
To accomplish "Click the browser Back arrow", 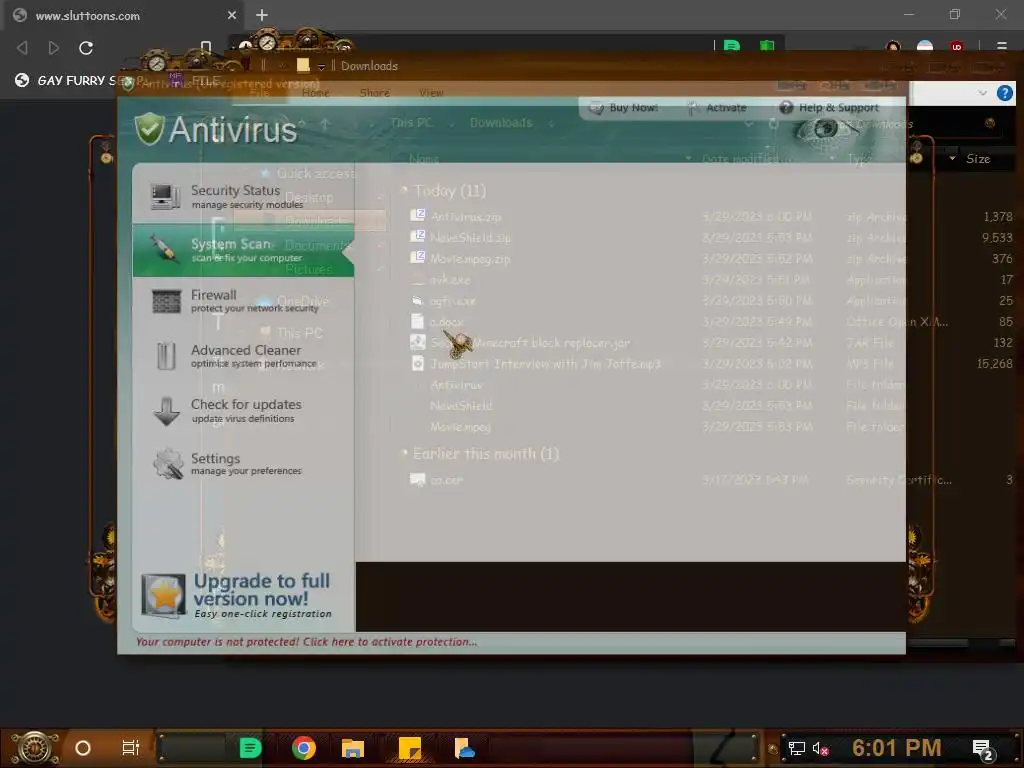I will click(x=22, y=48).
